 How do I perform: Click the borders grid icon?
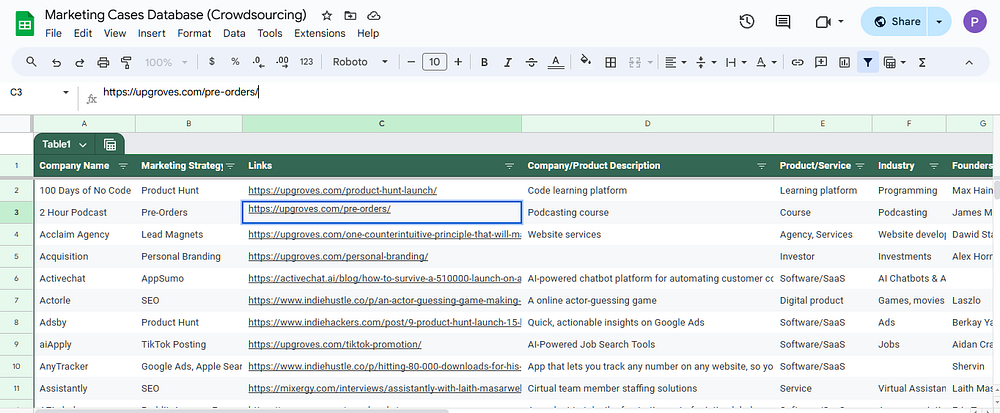tap(611, 62)
